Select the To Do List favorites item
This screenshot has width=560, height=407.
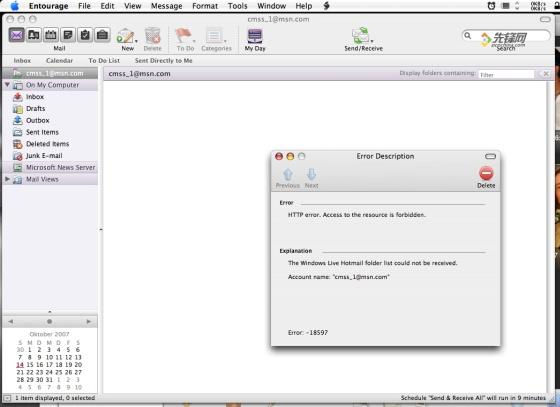coord(104,61)
